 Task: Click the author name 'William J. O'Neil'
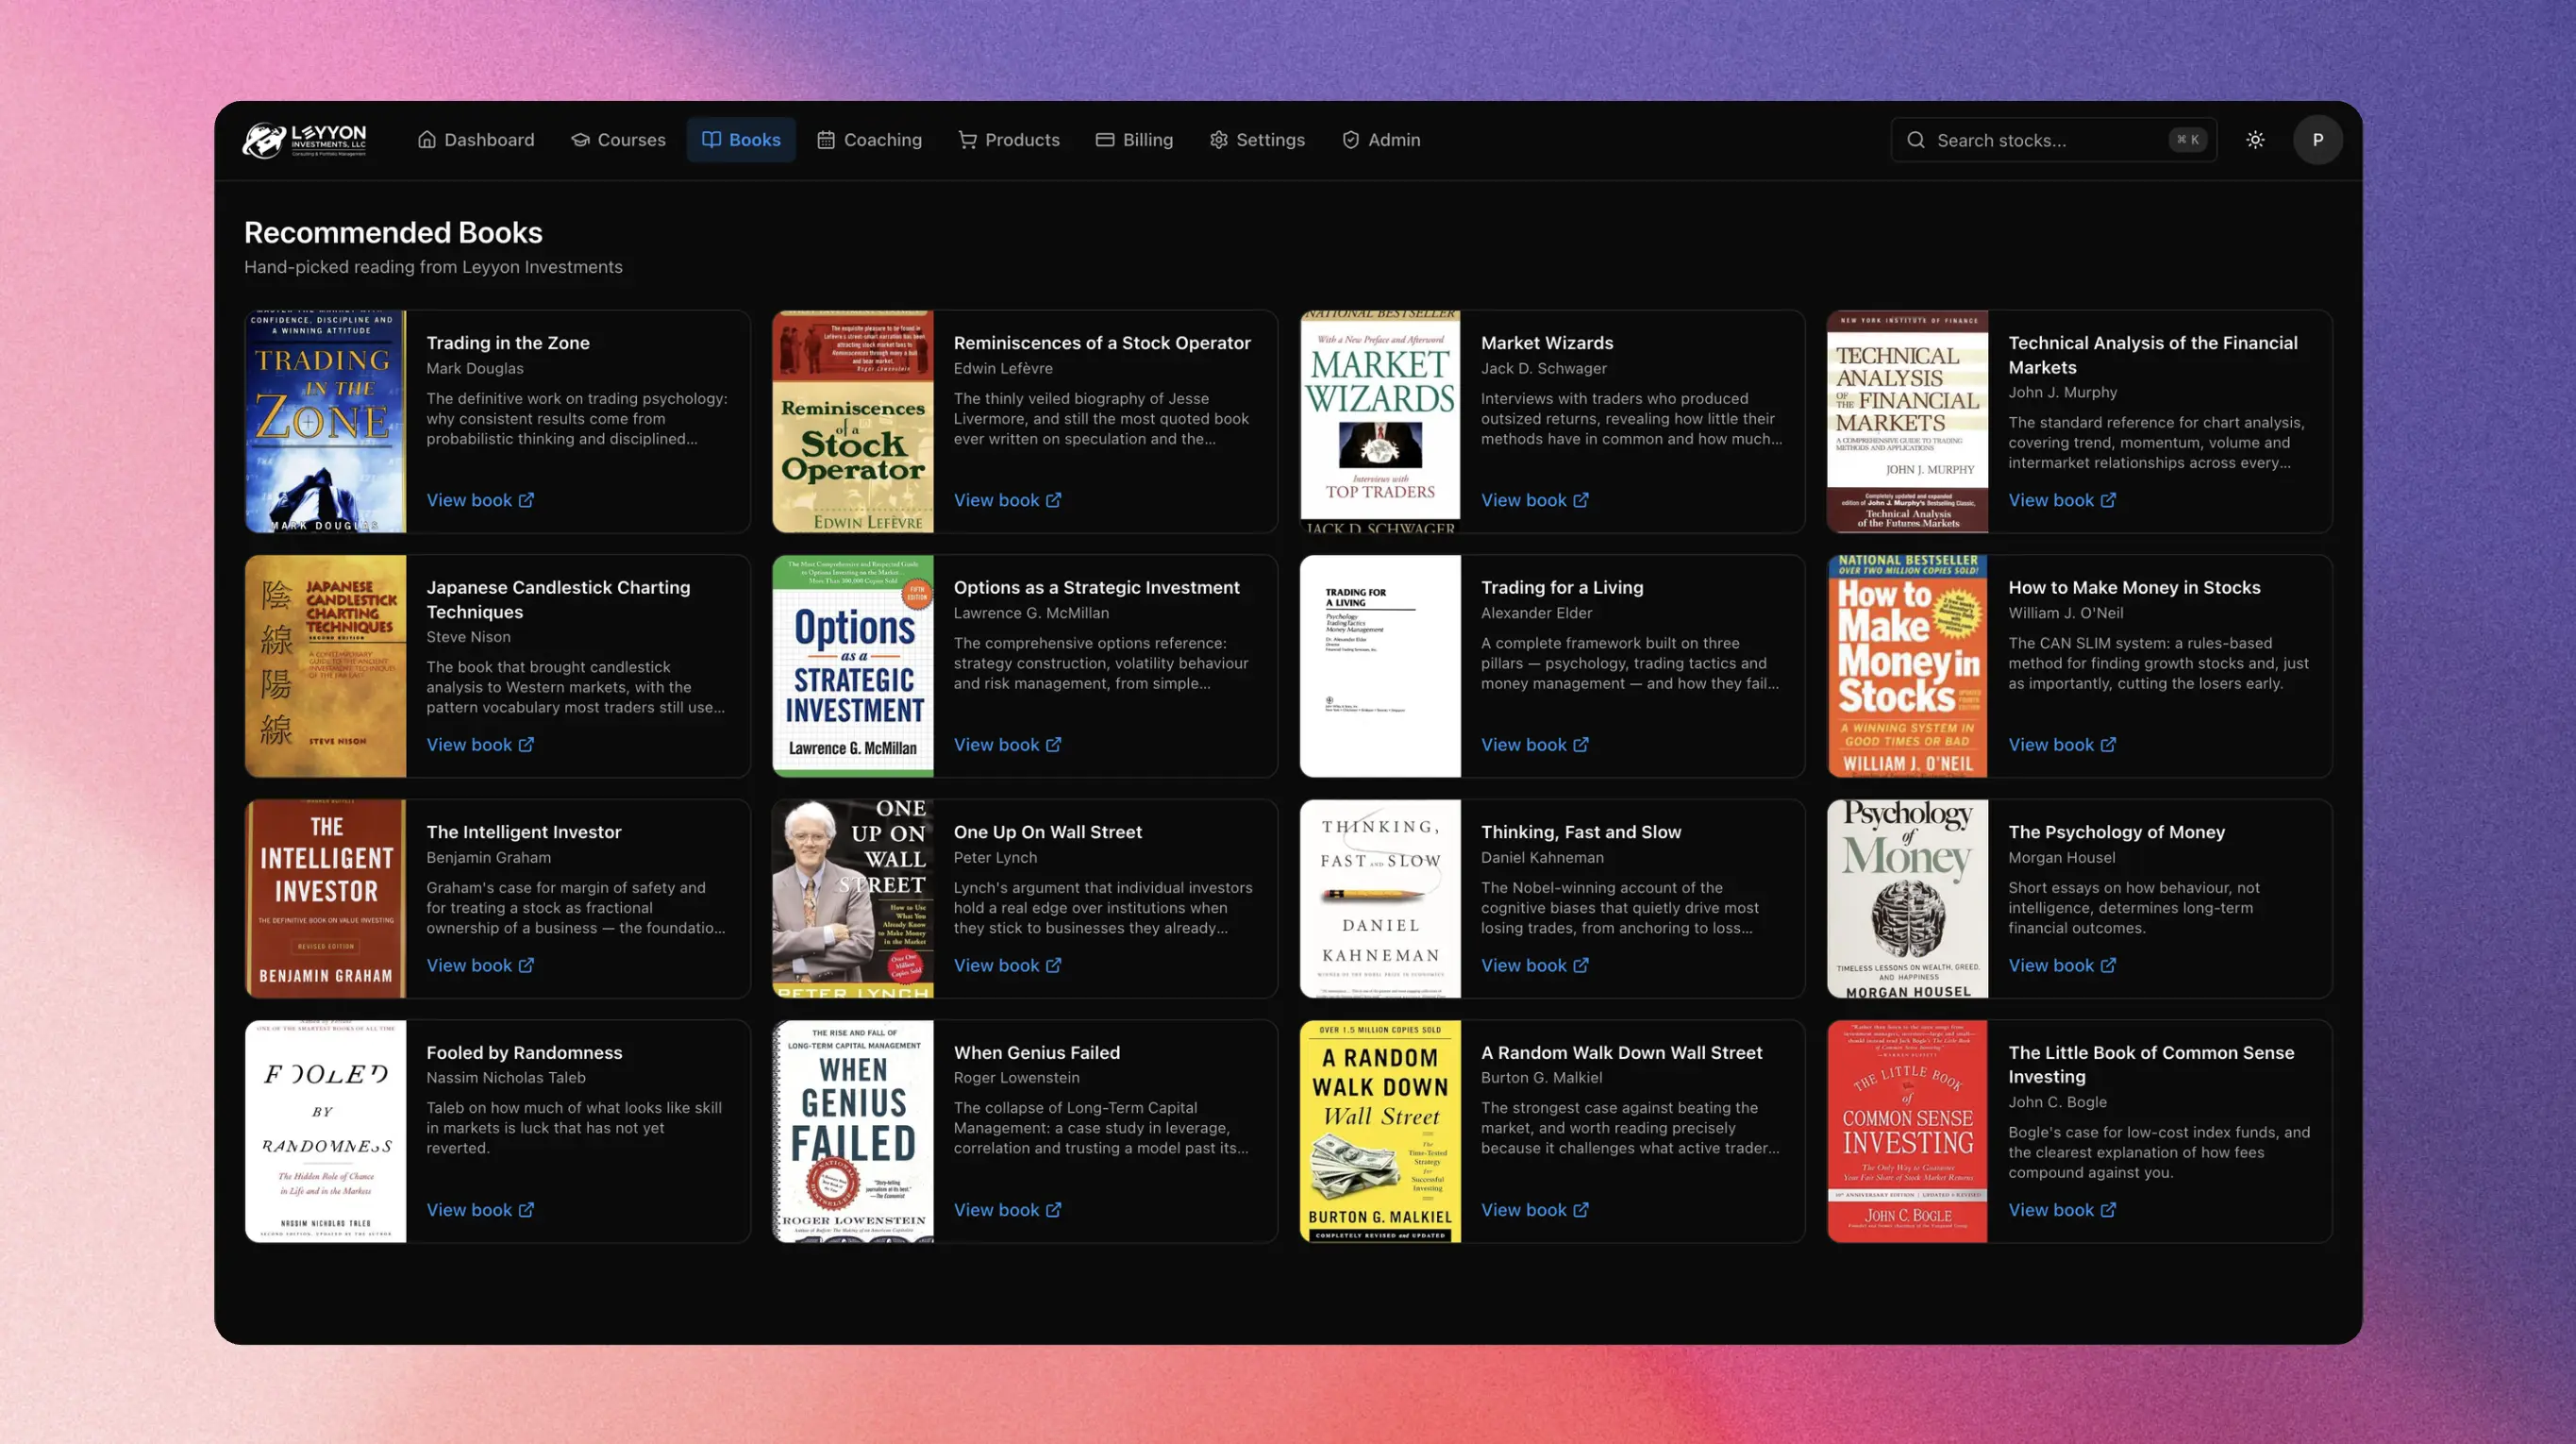coord(2065,613)
